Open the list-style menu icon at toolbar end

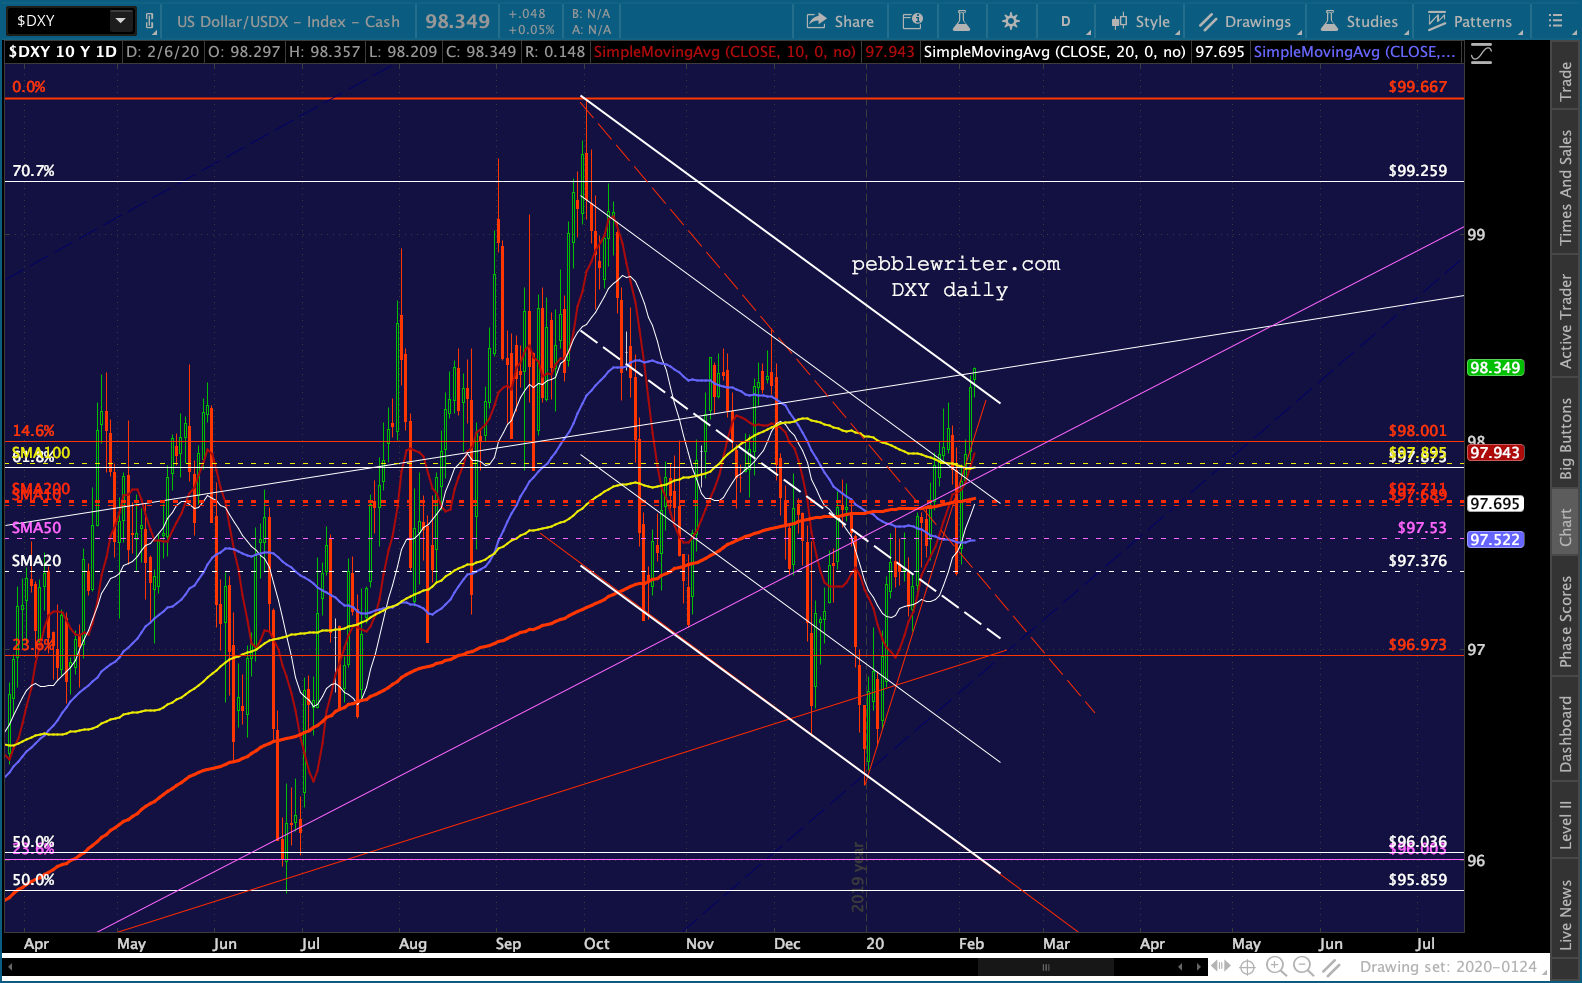pyautogui.click(x=1555, y=21)
